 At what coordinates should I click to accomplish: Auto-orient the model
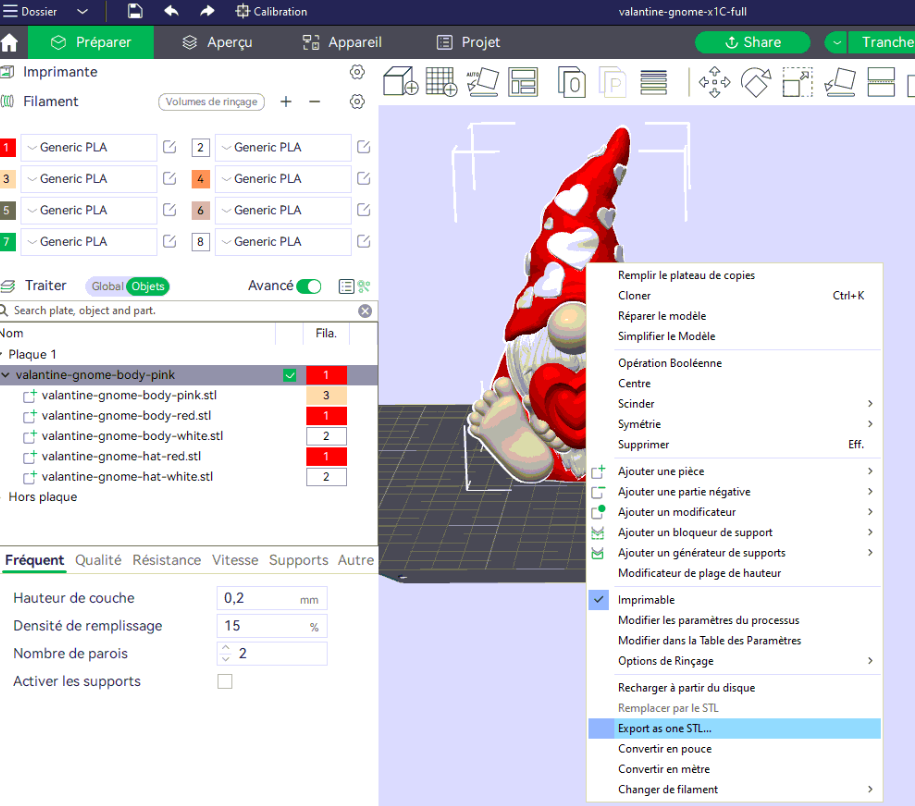click(x=482, y=81)
